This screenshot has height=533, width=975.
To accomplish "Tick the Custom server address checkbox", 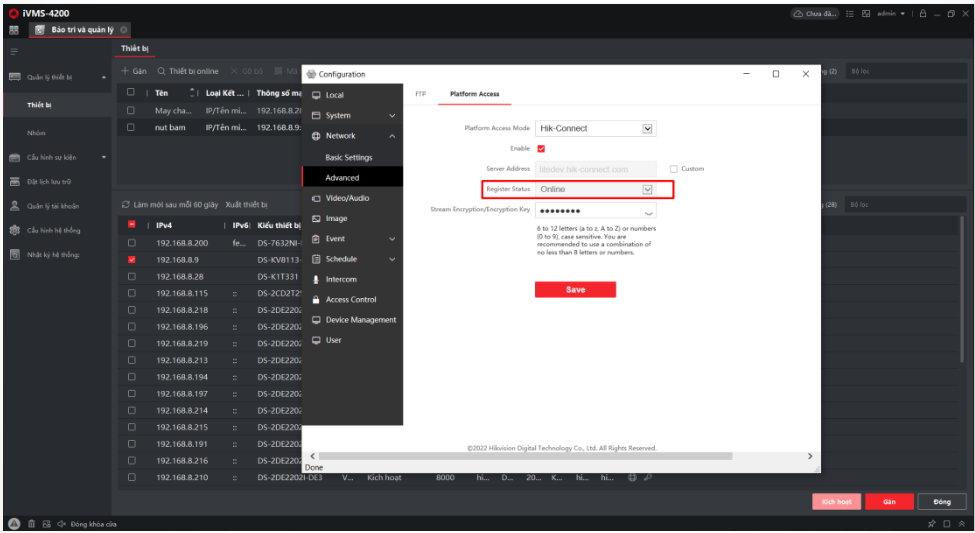I will coord(674,169).
